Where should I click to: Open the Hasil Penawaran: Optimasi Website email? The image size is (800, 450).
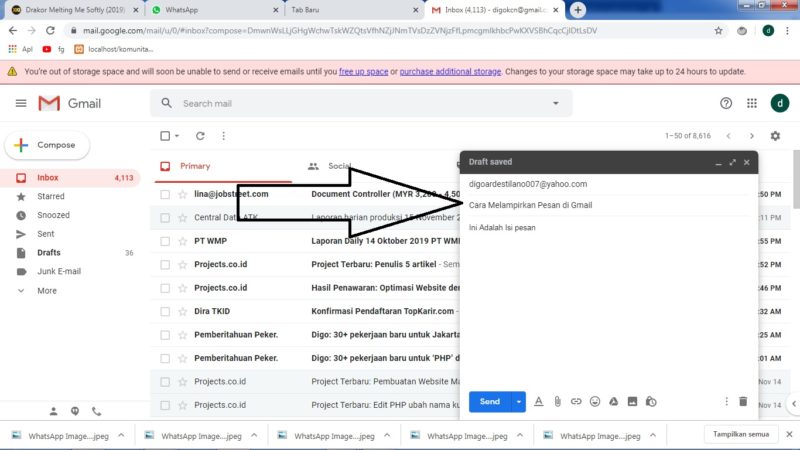click(385, 288)
